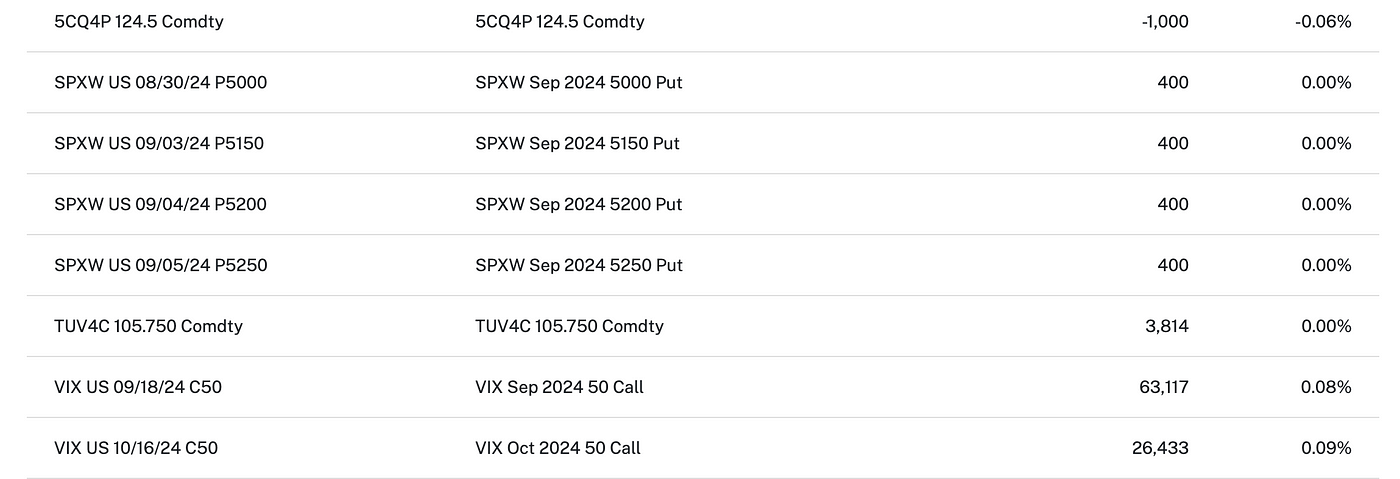Click the SPXW US 09/04/24 P5200 ticker
This screenshot has width=1400, height=479.
pyautogui.click(x=161, y=204)
